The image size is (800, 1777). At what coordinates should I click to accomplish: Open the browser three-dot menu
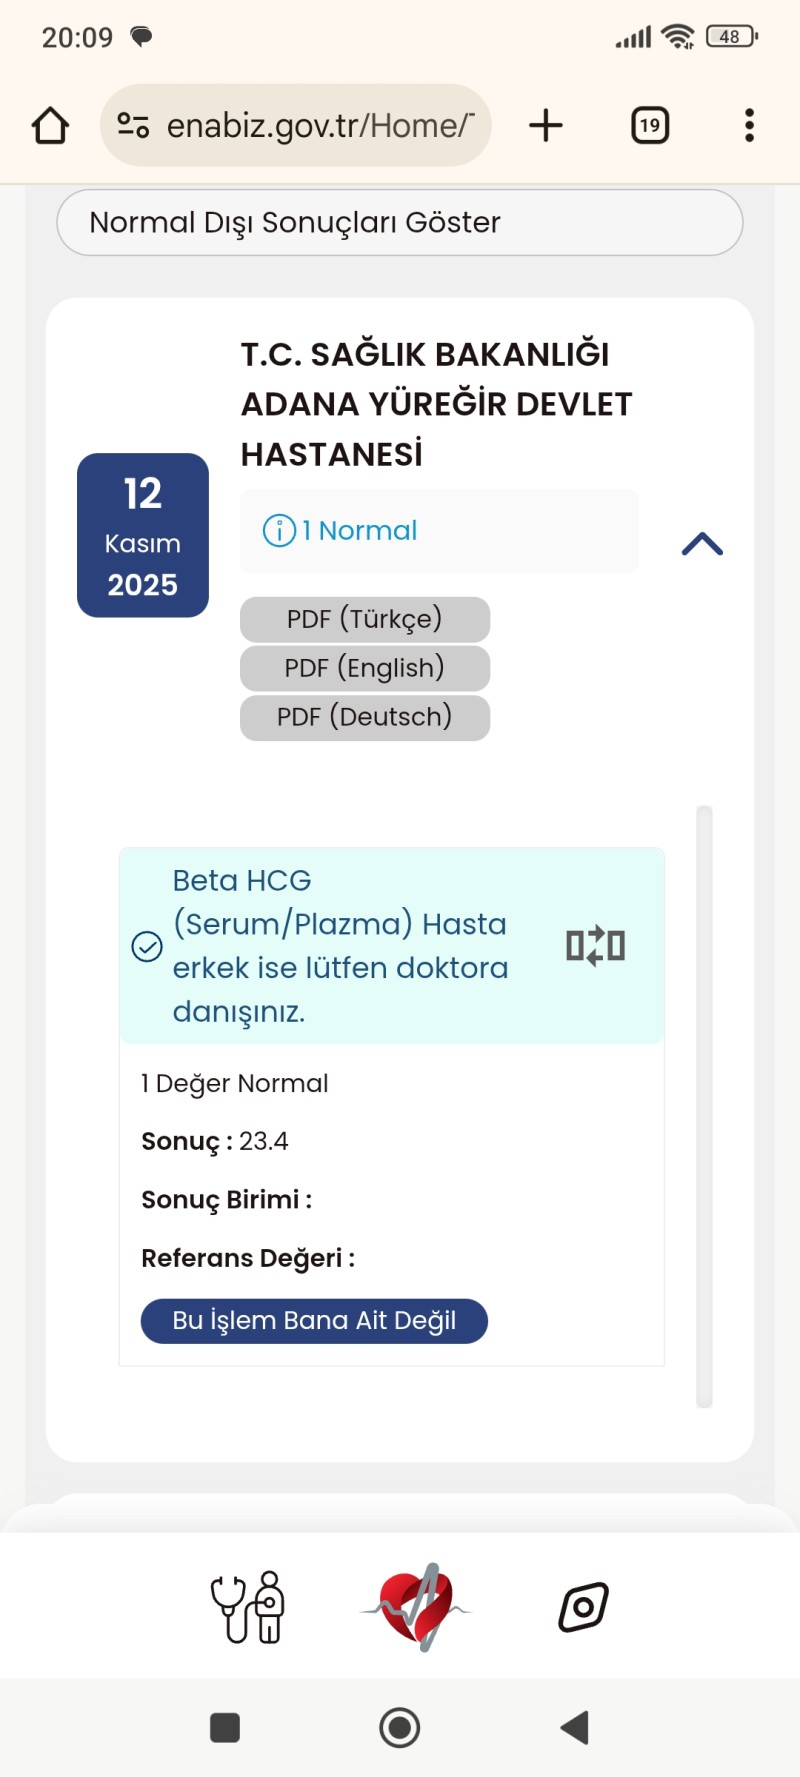[x=749, y=126]
